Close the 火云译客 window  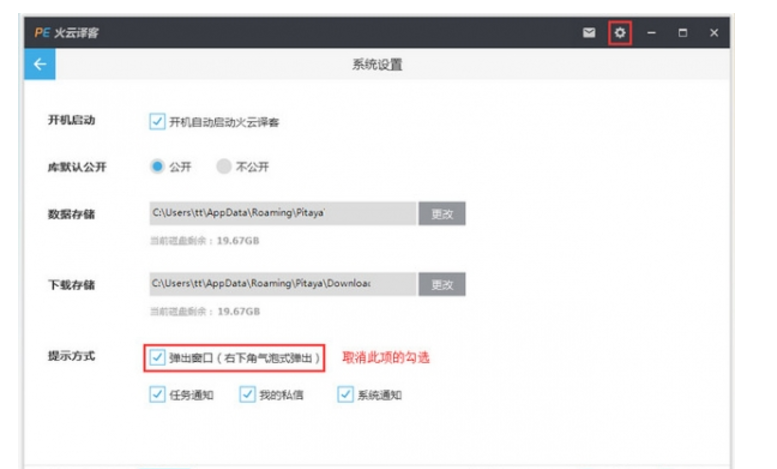coord(714,33)
